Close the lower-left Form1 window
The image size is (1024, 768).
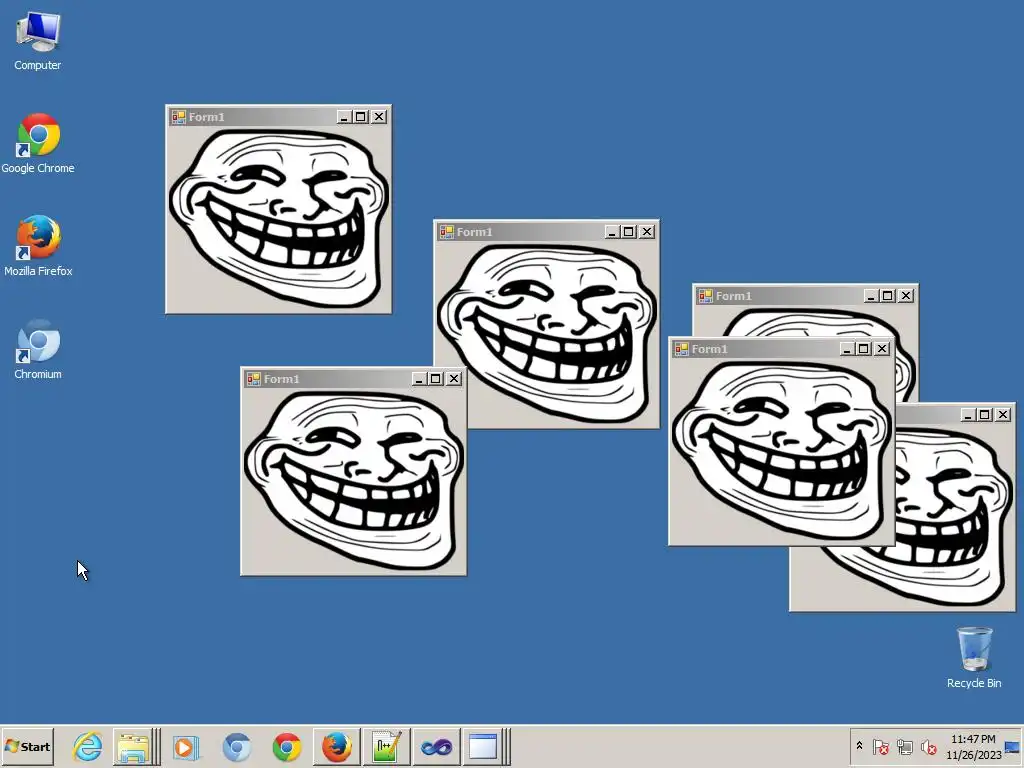pos(454,379)
